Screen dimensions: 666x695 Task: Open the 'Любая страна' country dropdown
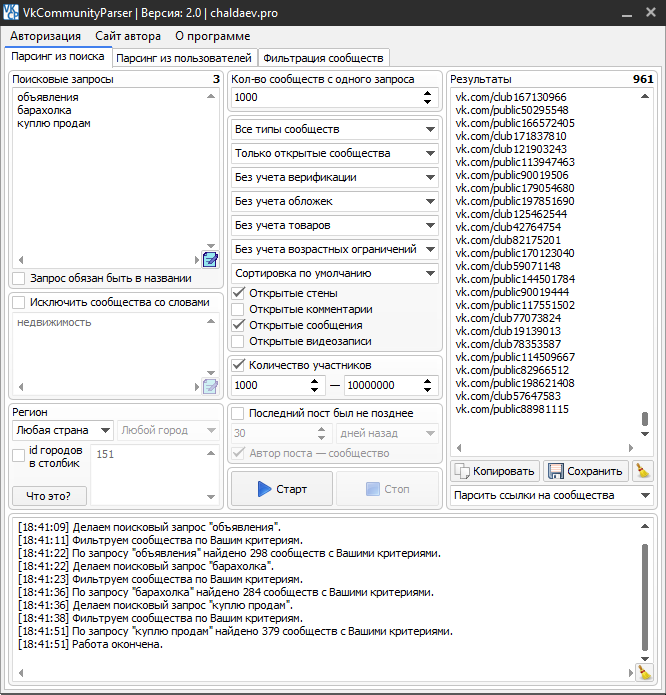[x=105, y=431]
